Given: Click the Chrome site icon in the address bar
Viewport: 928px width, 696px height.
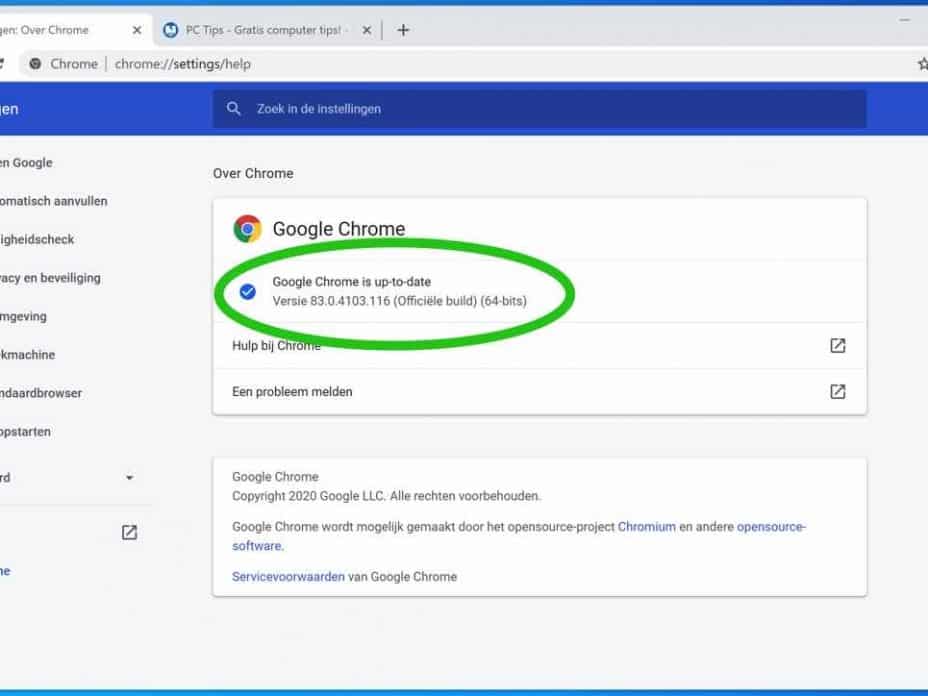Looking at the screenshot, I should tap(36, 64).
